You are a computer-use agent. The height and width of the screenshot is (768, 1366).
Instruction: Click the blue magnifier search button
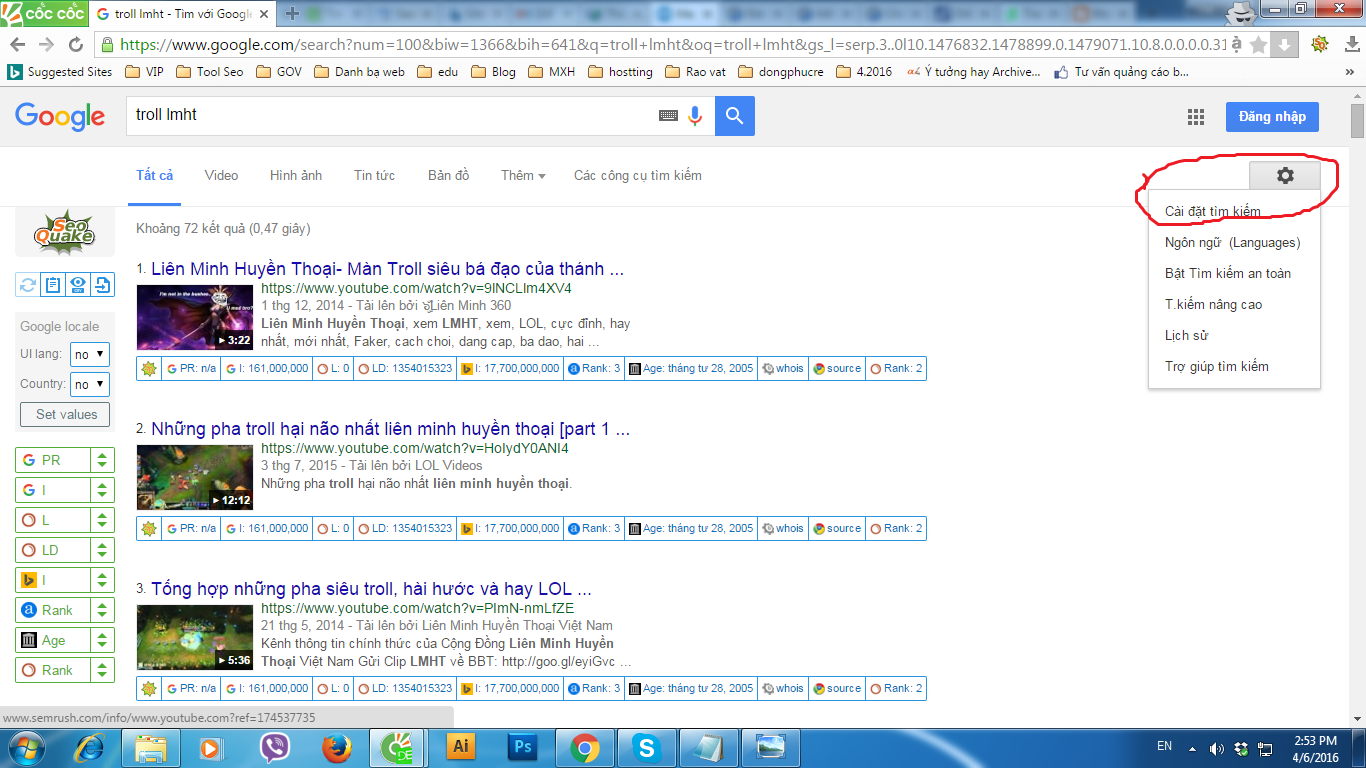735,116
